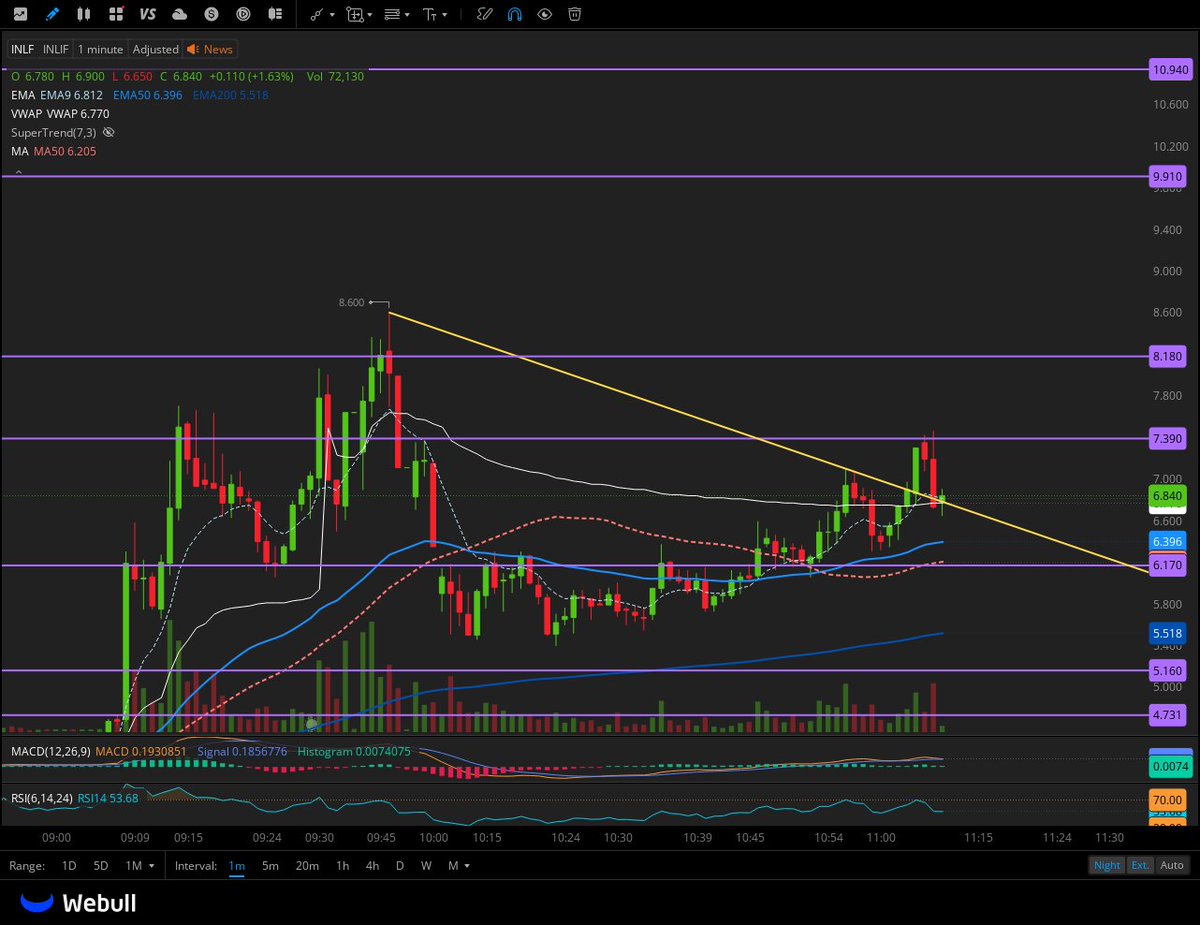The image size is (1200, 925).
Task: Click the EMA indicator legend label
Action: (22, 95)
